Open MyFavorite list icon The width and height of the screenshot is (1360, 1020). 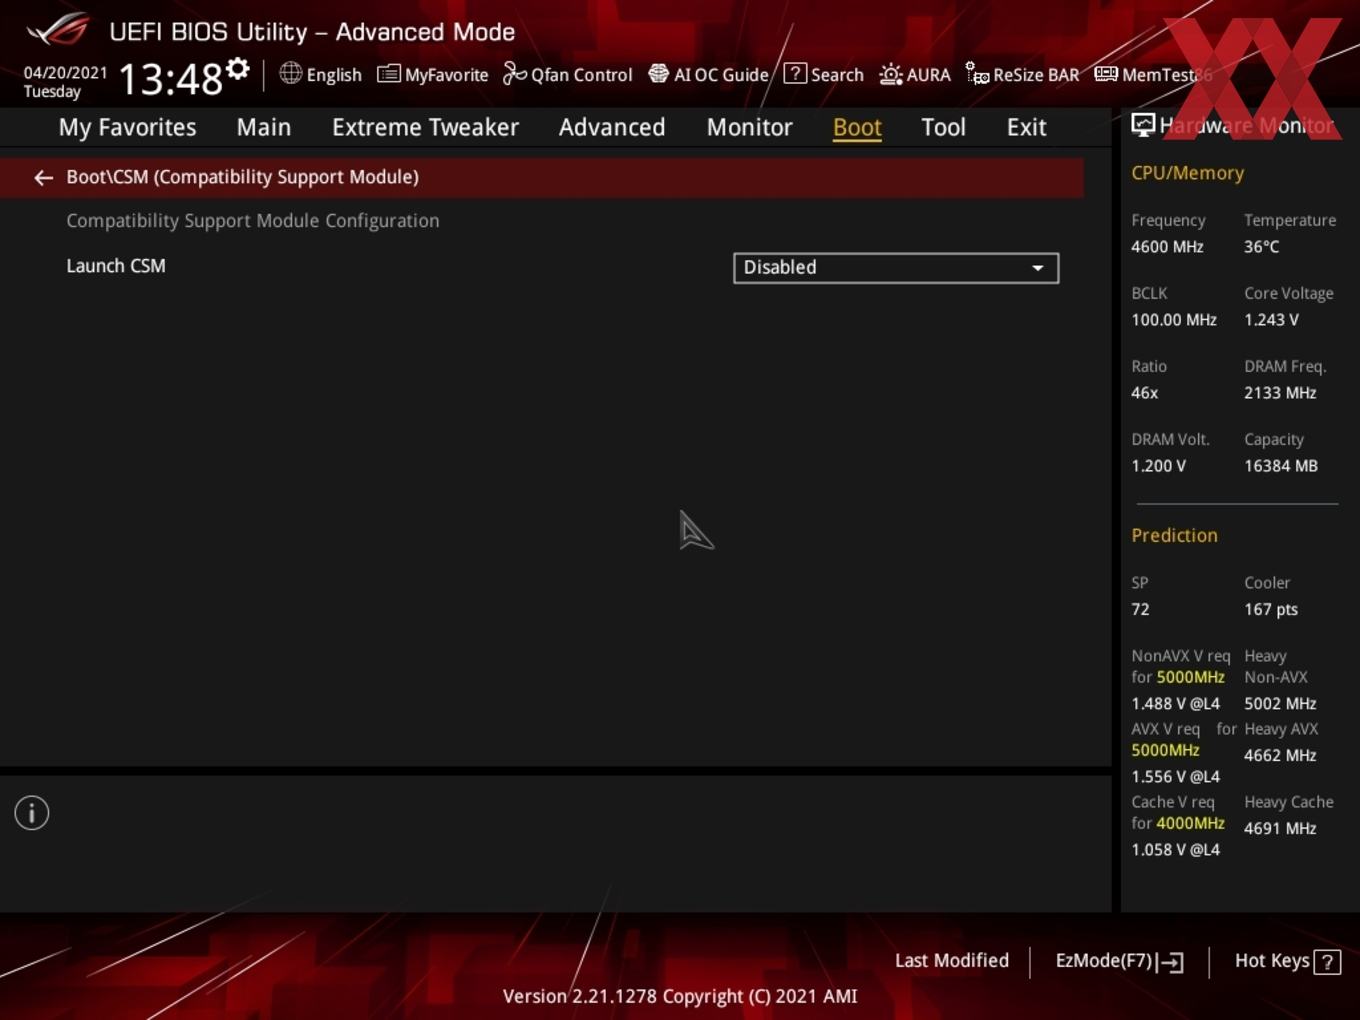389,74
